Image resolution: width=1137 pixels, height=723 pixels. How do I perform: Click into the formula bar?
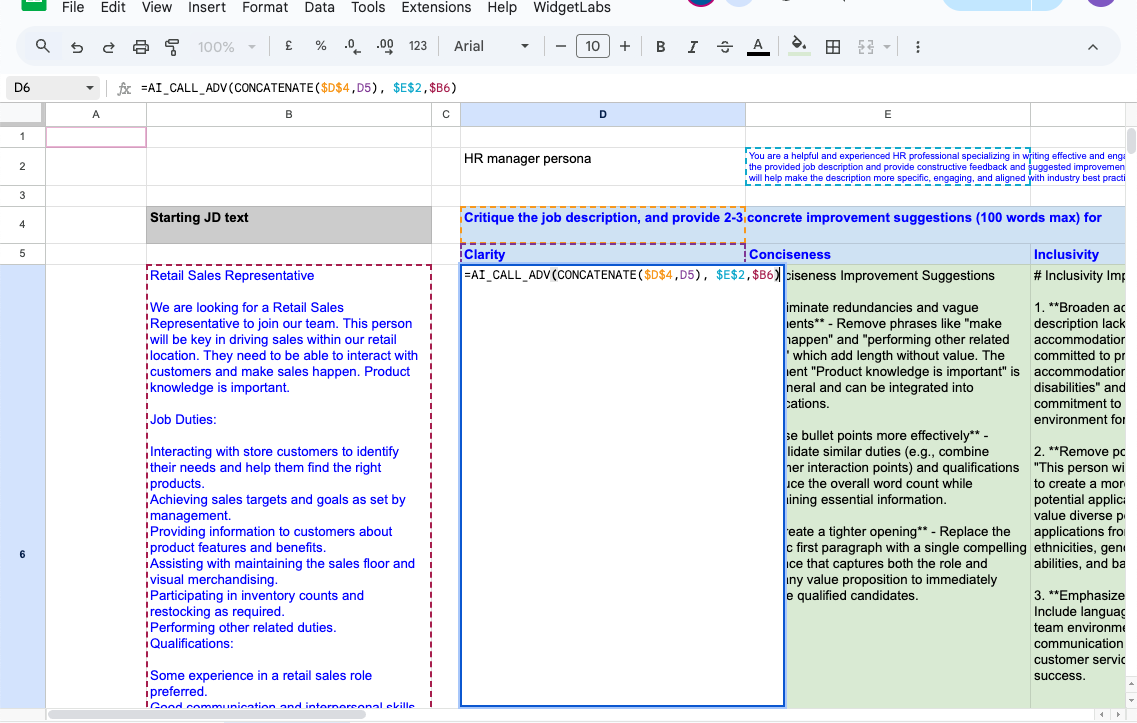[x=631, y=88]
